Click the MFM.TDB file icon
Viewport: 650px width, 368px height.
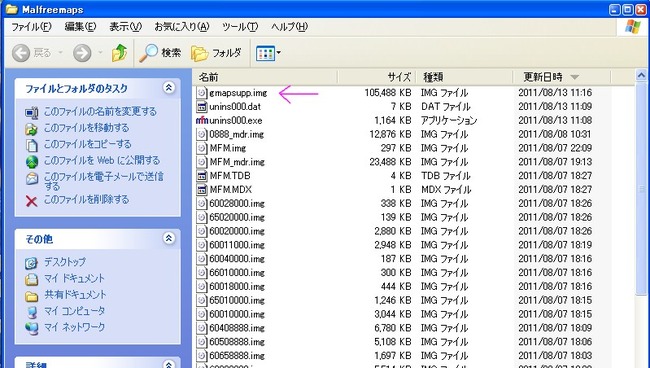click(x=202, y=176)
